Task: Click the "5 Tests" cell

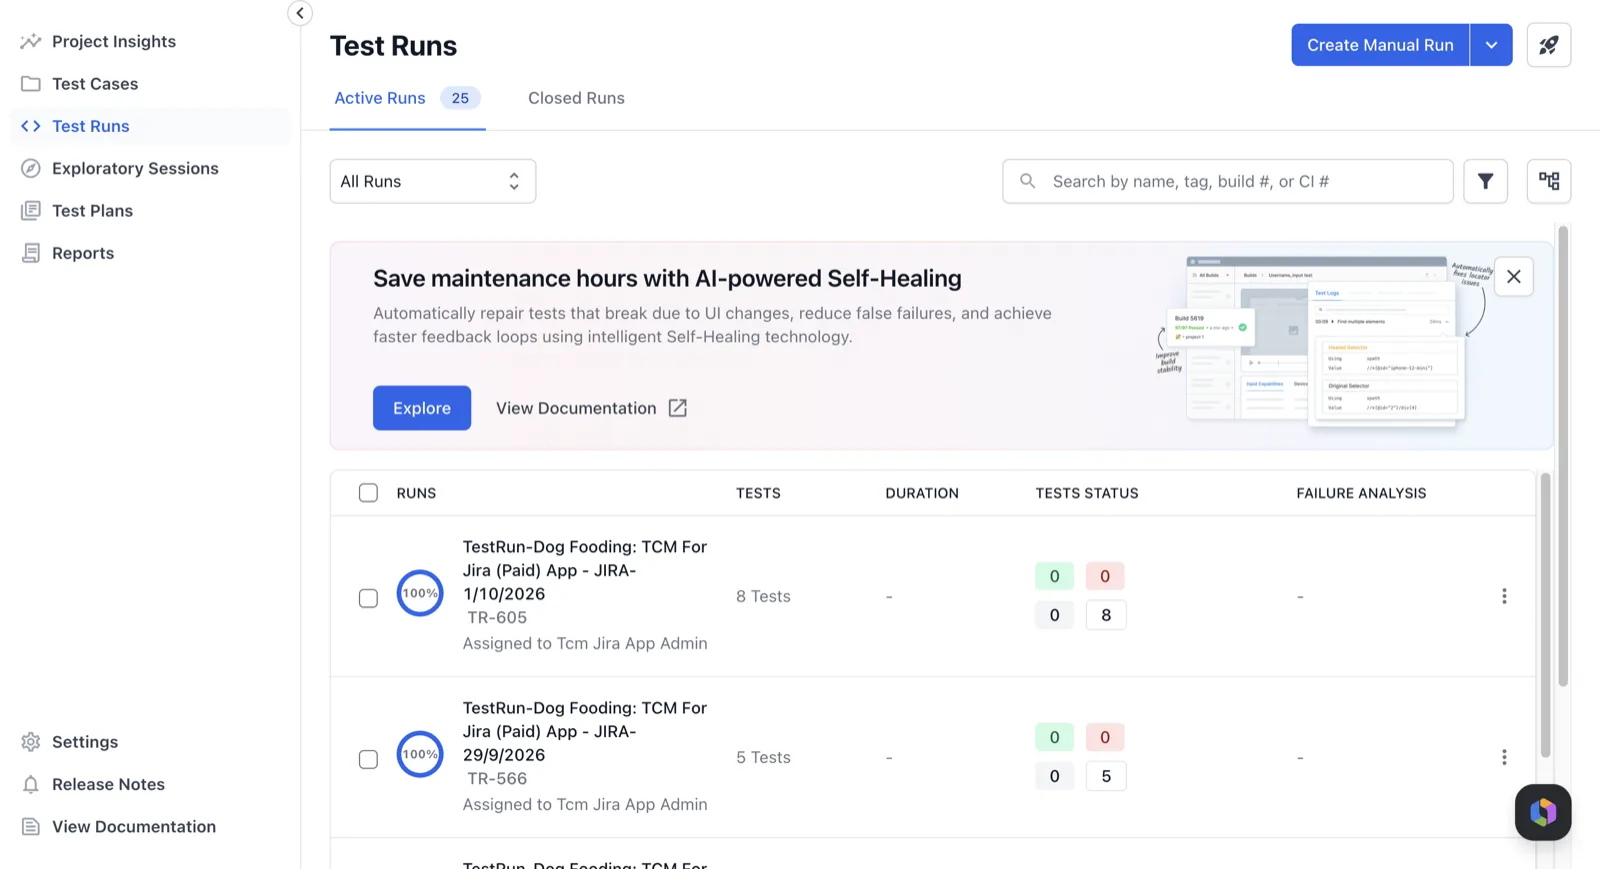Action: [763, 757]
